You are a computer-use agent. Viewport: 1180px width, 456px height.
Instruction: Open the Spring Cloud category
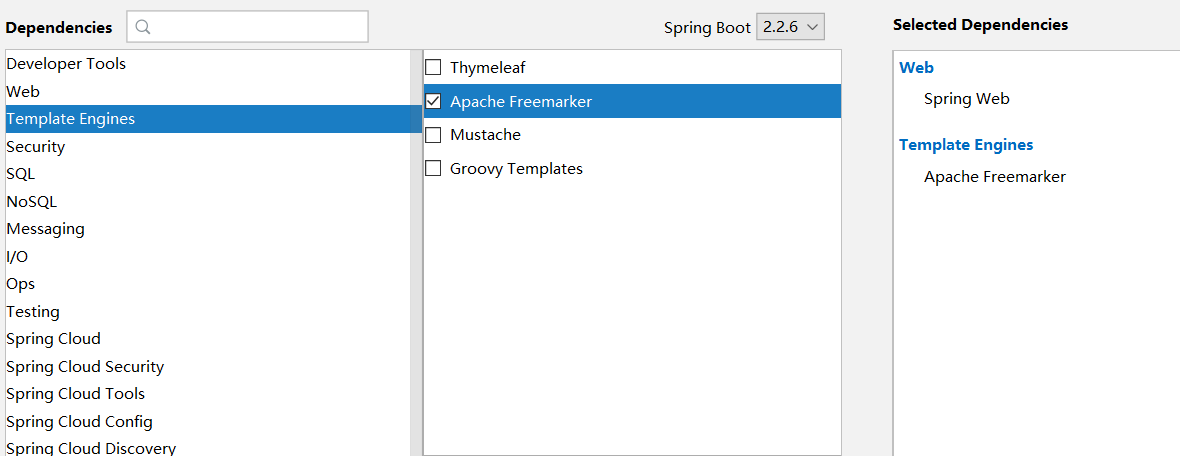[53, 339]
